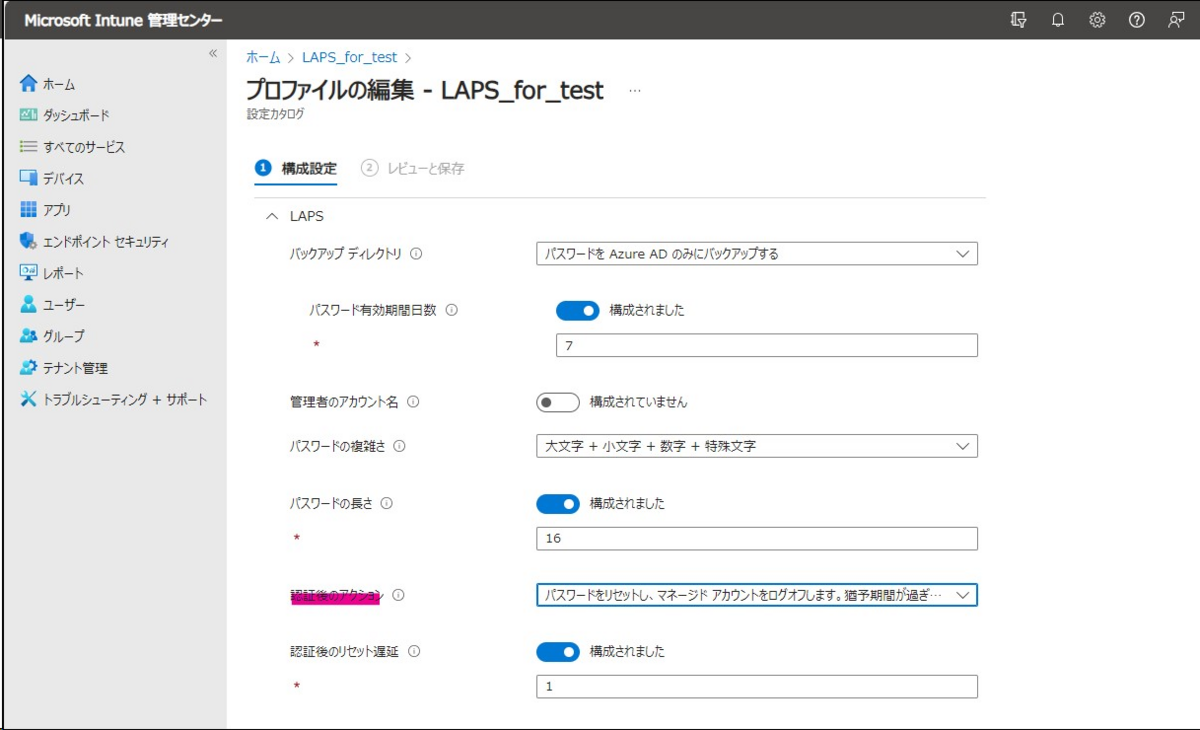Open the 認証後のアクション dropdown
The image size is (1200, 730).
[x=757, y=595]
